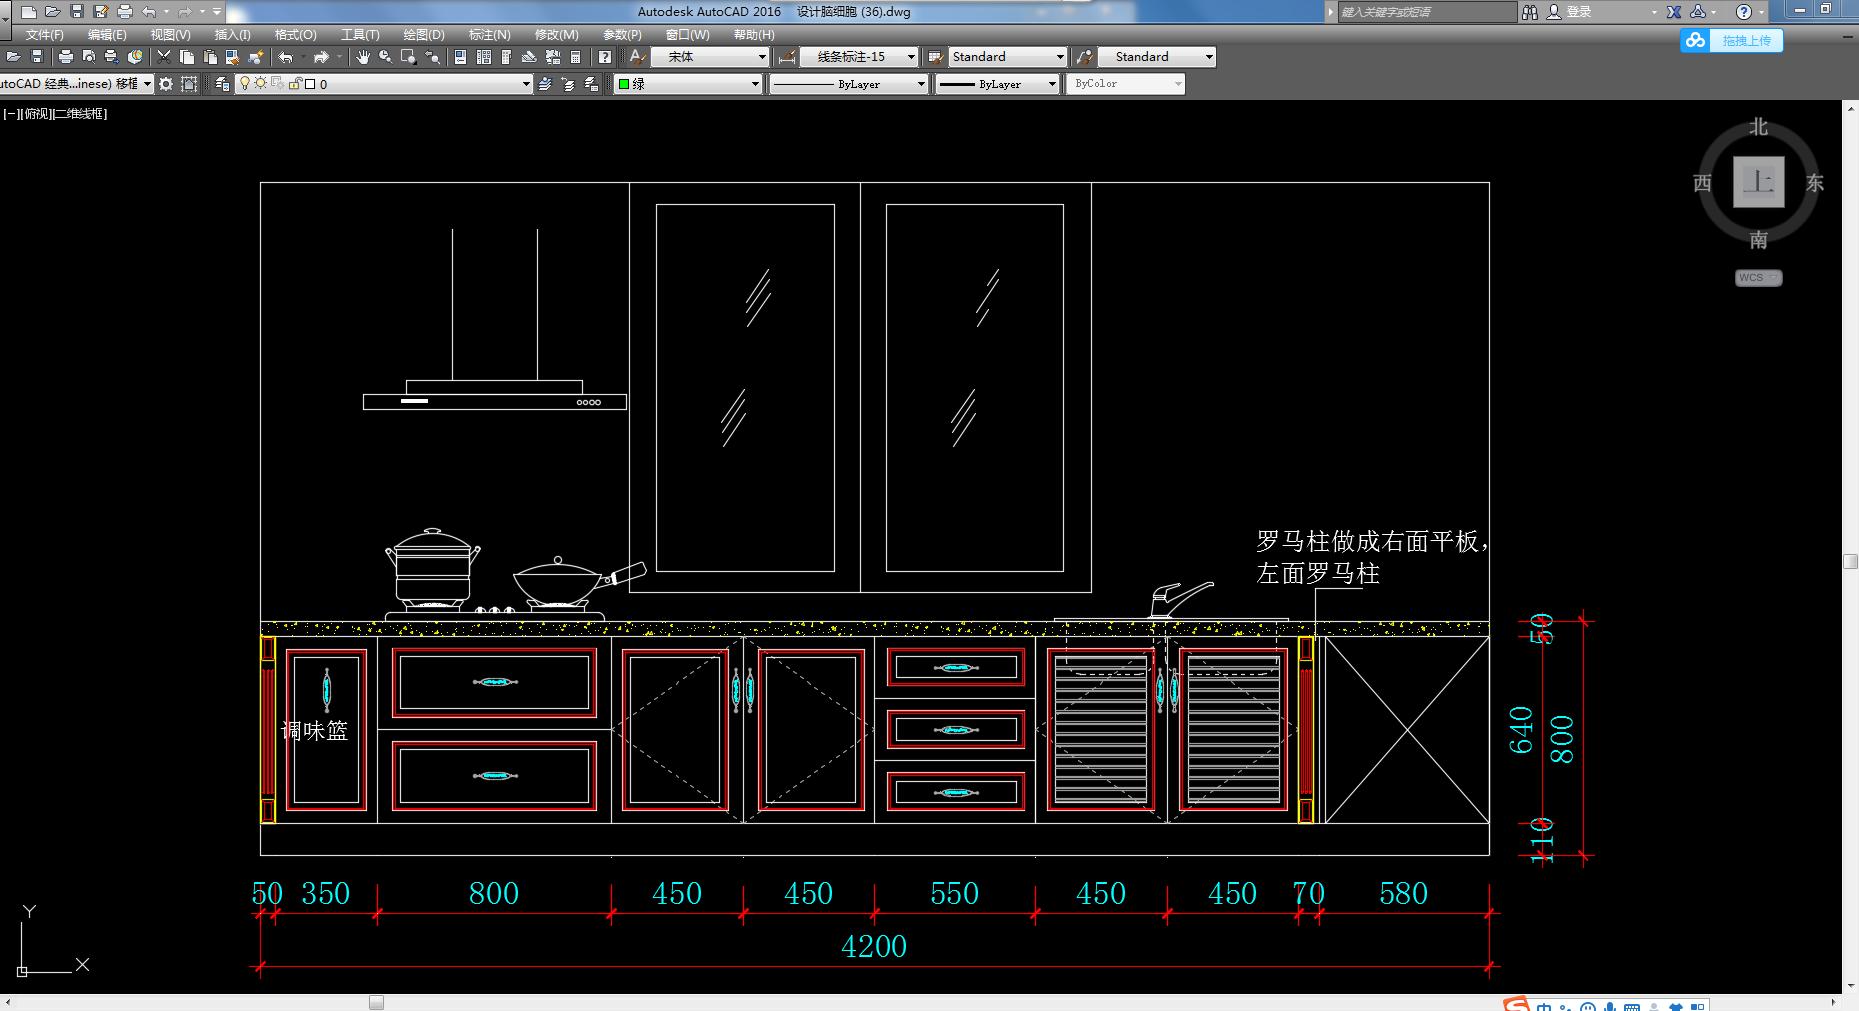Open Layer Properties Manager icon
This screenshot has width=1859, height=1011.
(x=222, y=84)
